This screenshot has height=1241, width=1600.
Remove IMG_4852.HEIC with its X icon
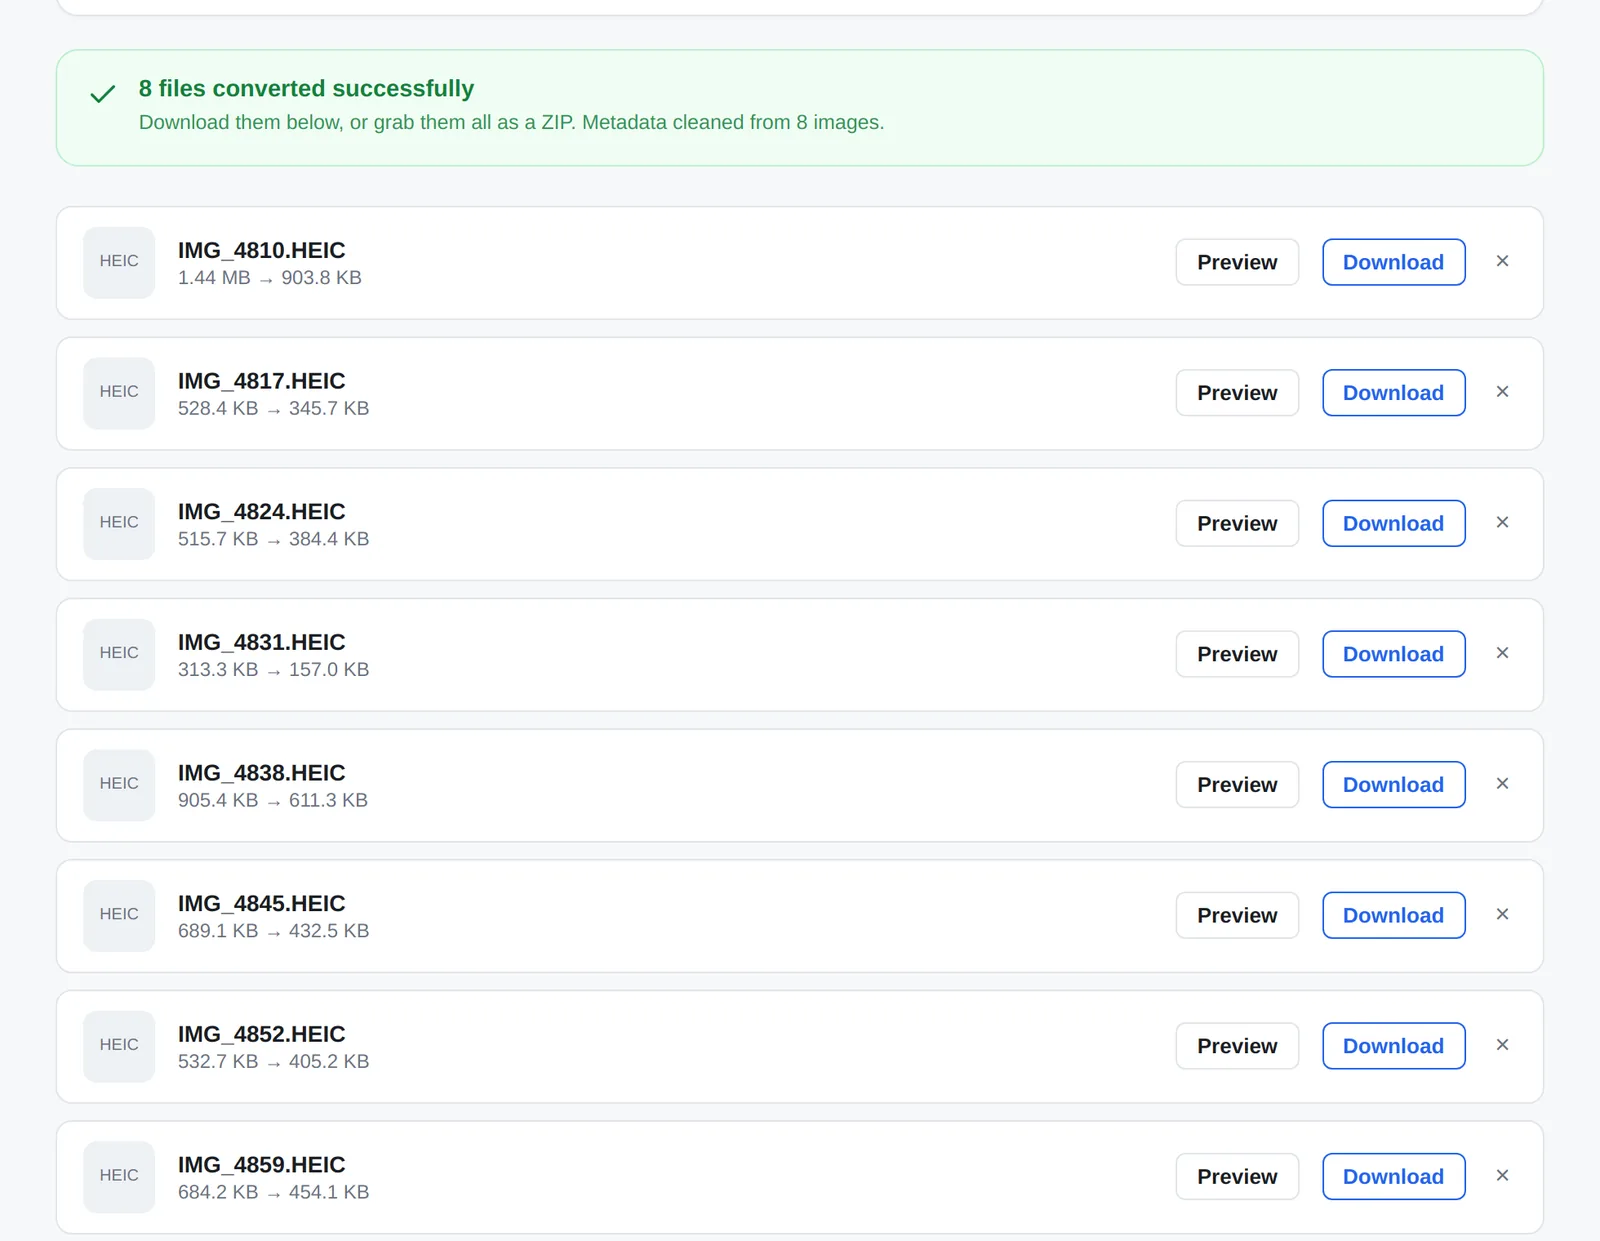coord(1502,1045)
